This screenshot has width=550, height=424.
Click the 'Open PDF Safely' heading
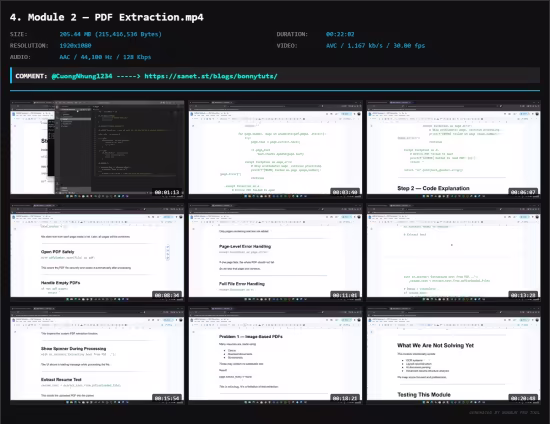(58, 252)
